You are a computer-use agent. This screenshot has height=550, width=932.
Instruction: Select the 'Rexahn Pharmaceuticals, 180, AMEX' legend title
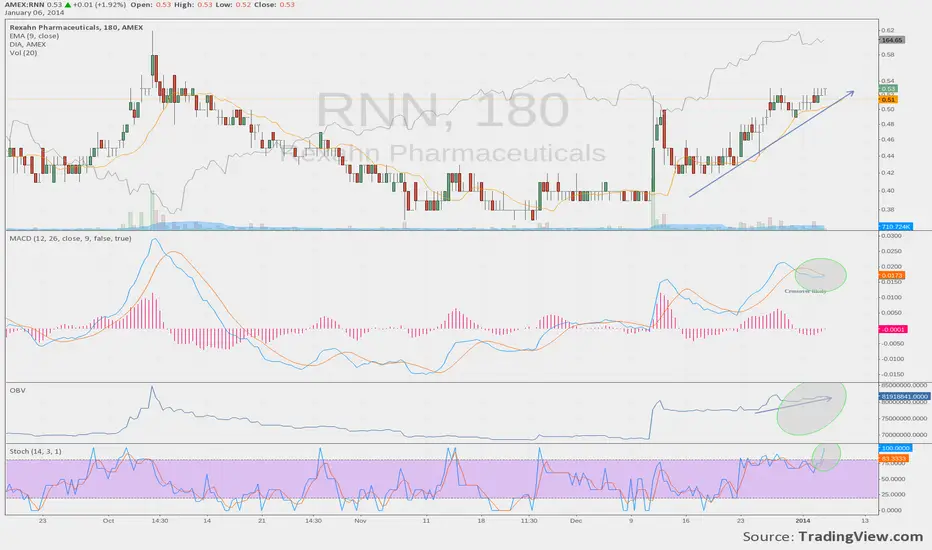coord(76,27)
